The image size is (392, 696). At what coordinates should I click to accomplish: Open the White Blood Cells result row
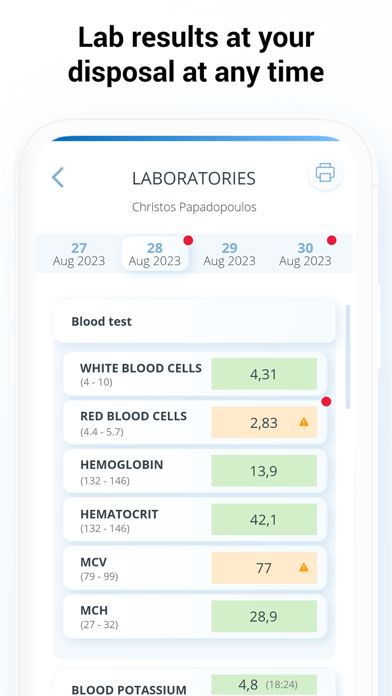coord(195,374)
